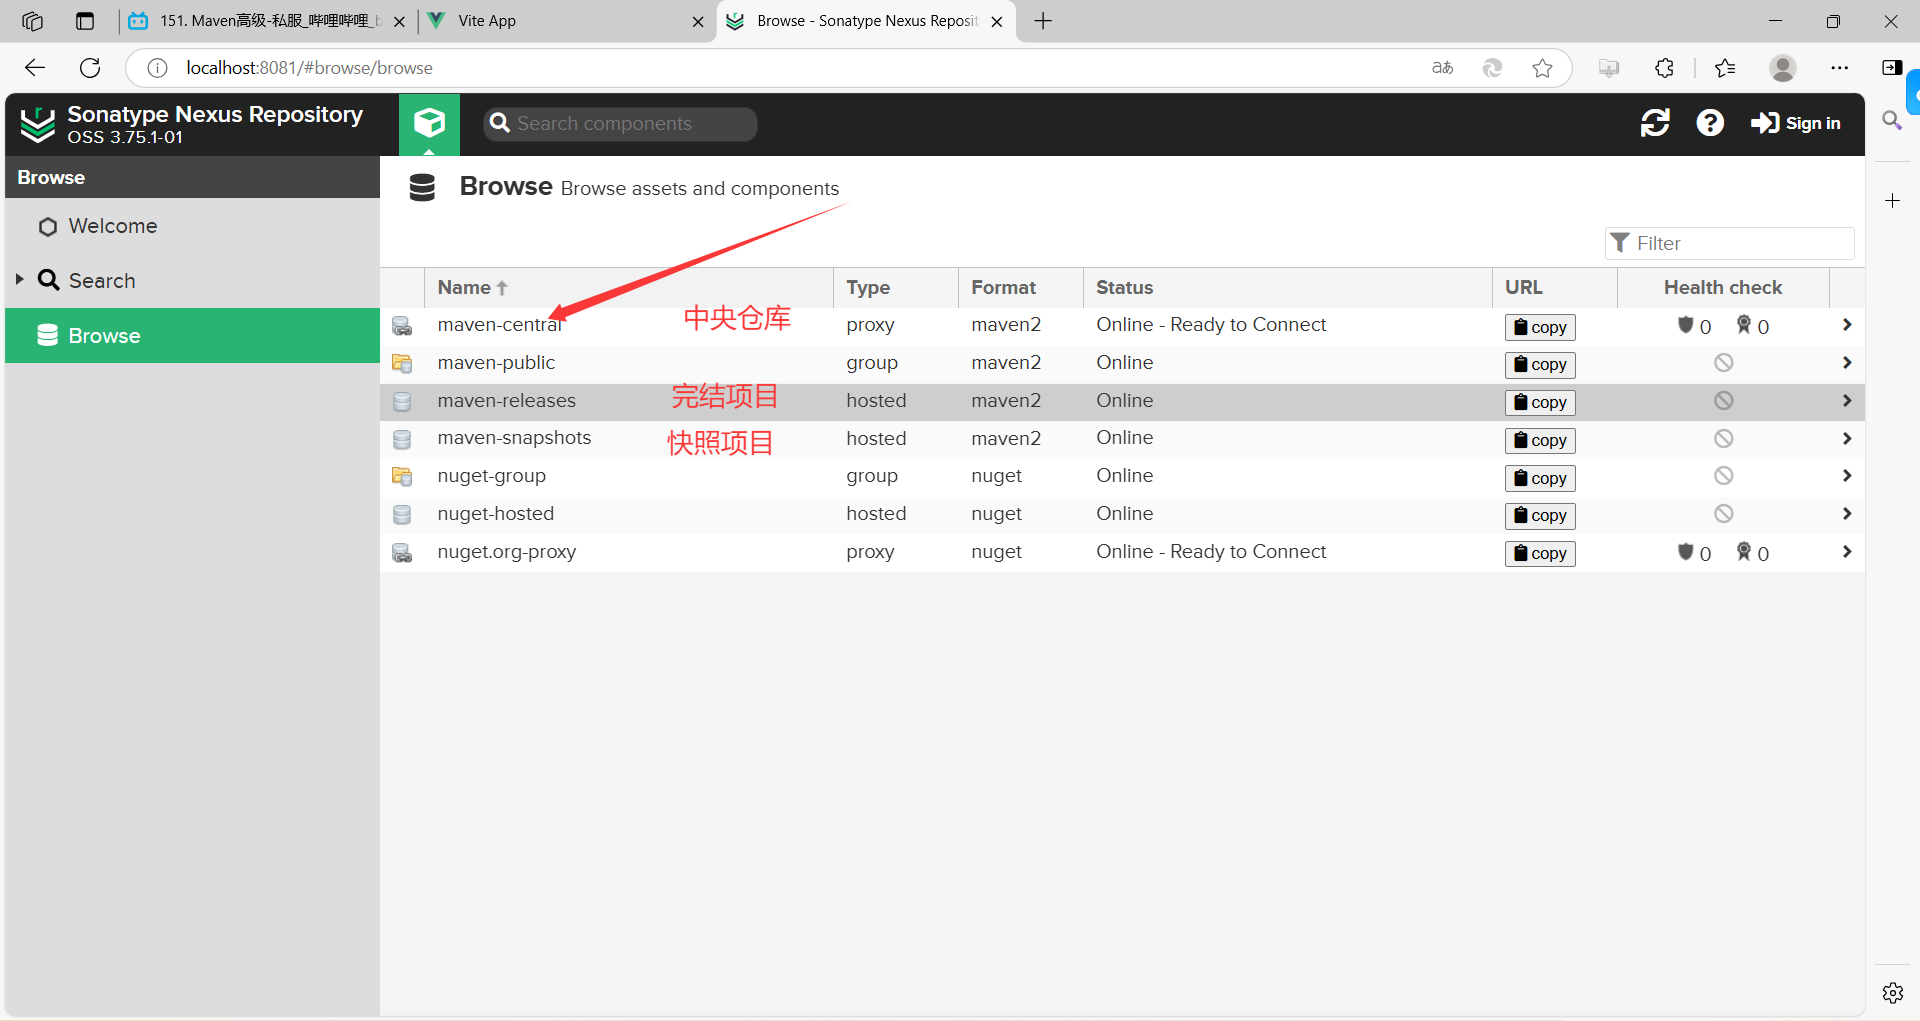
Task: Click maven-releases hosted repository icon
Action: [402, 402]
